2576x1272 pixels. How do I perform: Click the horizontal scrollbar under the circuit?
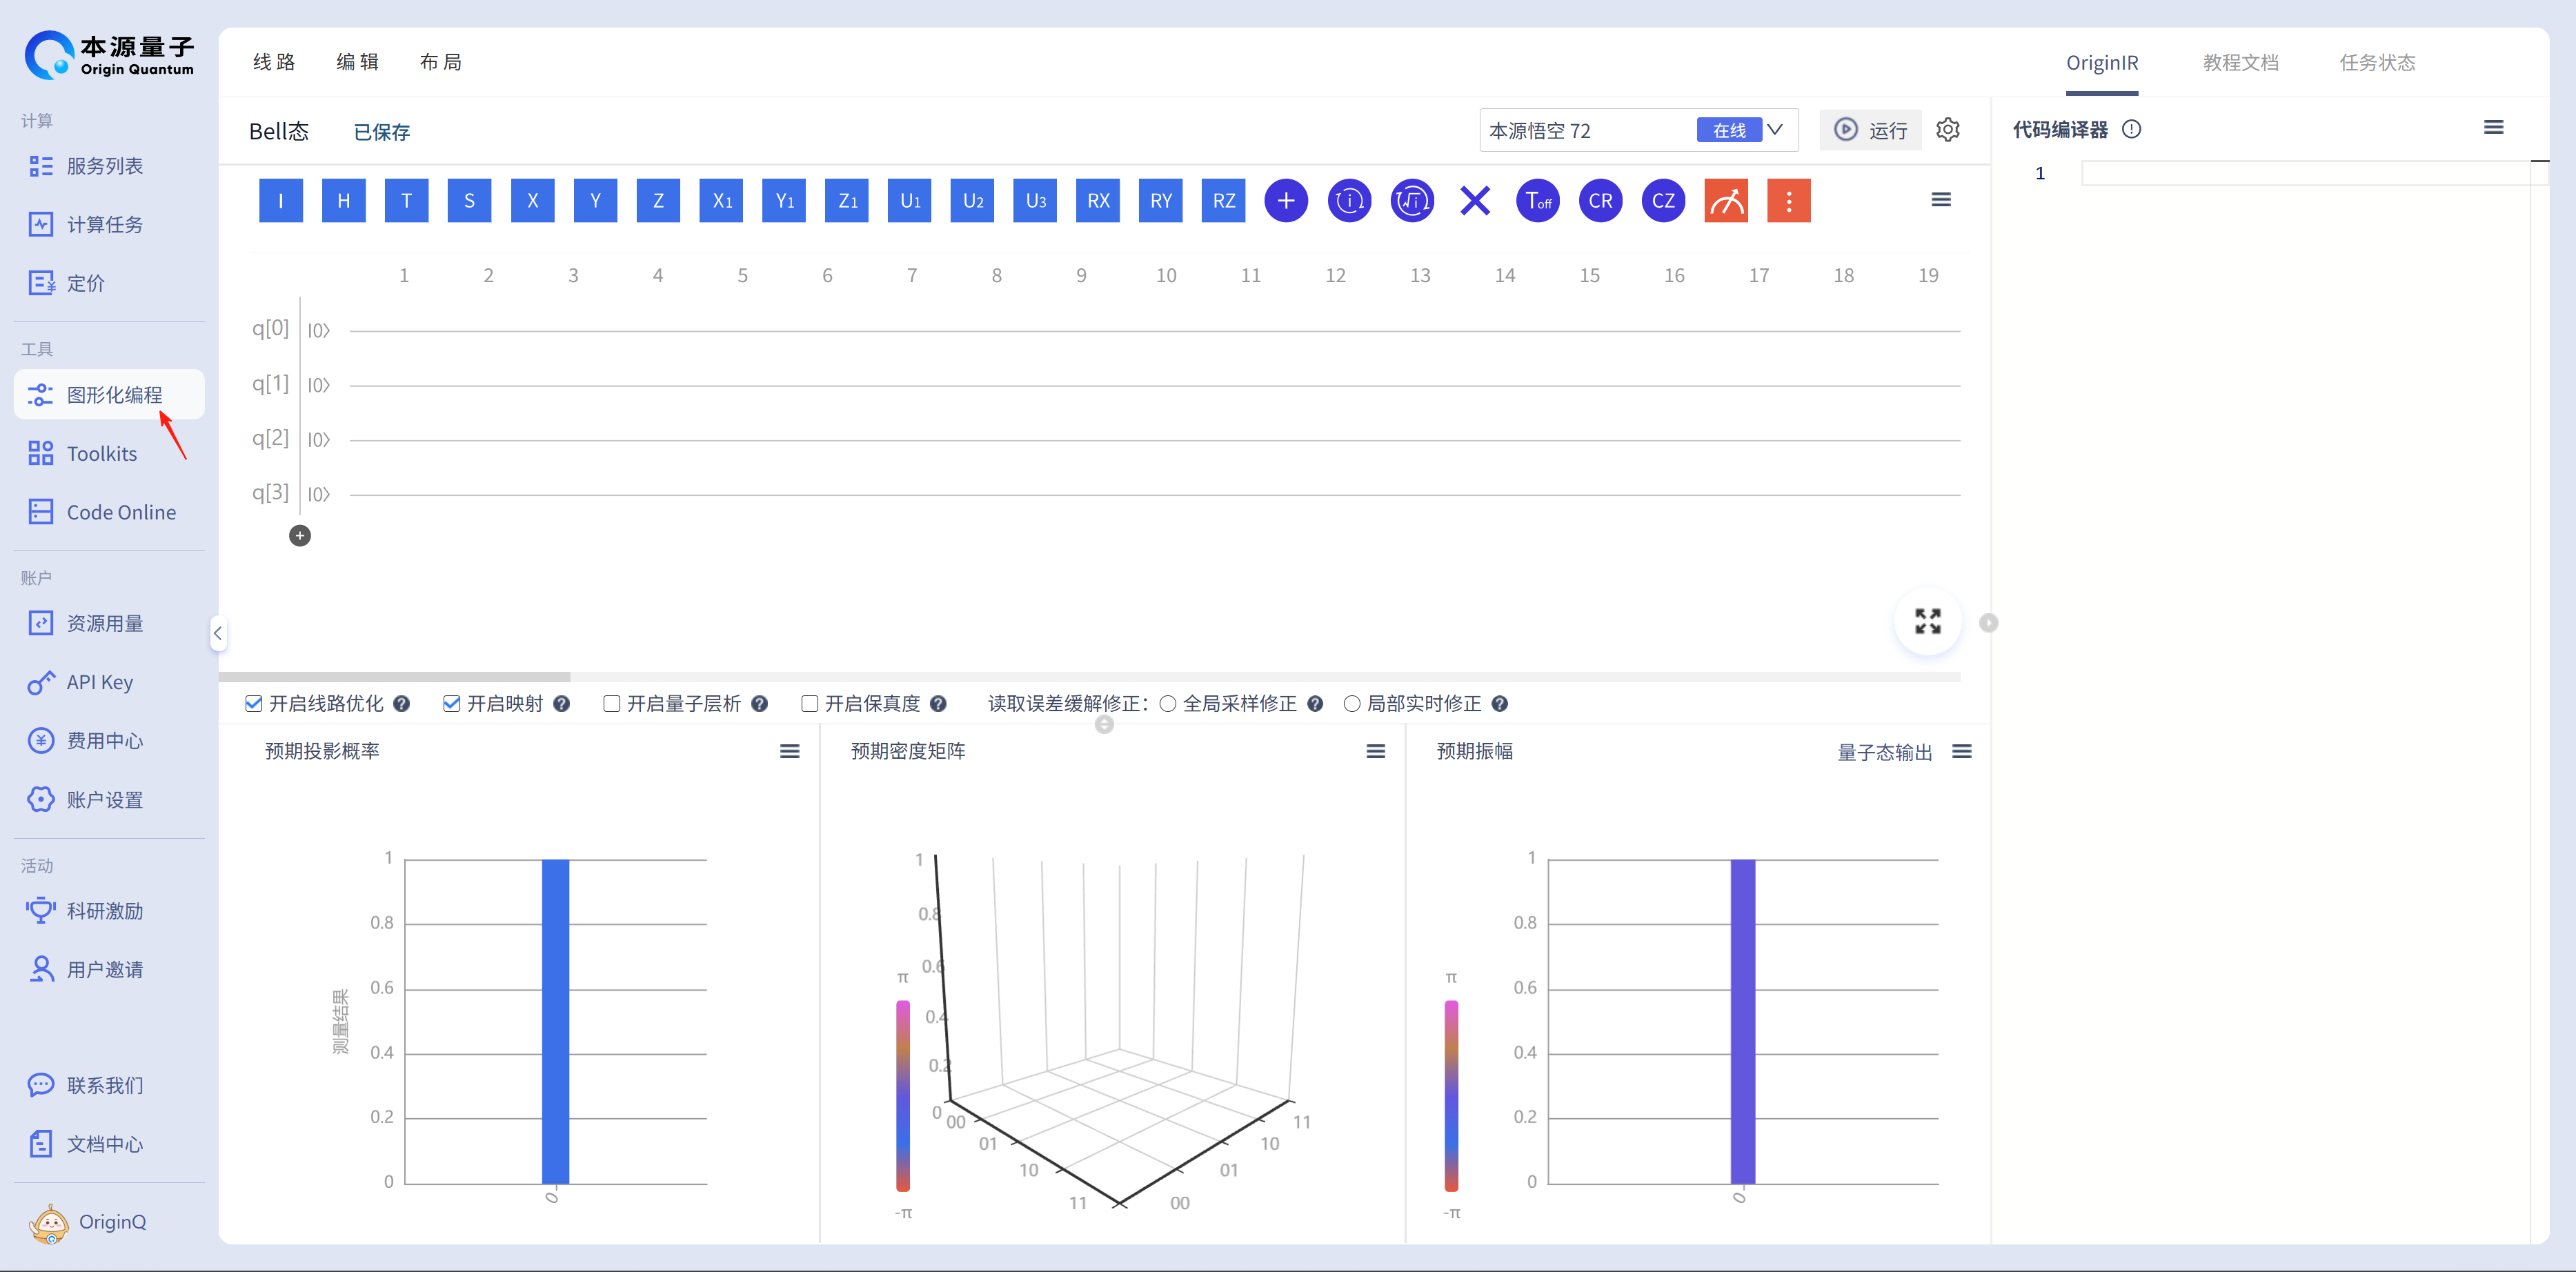[395, 677]
